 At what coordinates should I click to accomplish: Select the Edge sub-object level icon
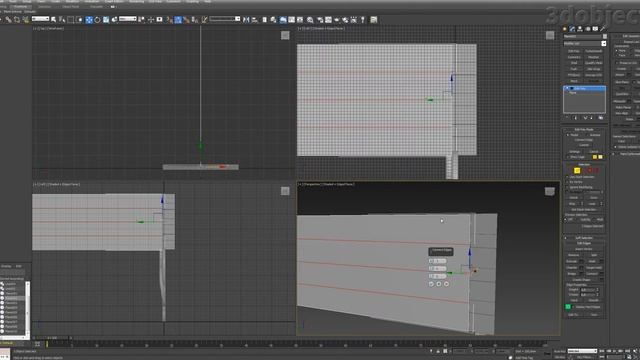577,171
